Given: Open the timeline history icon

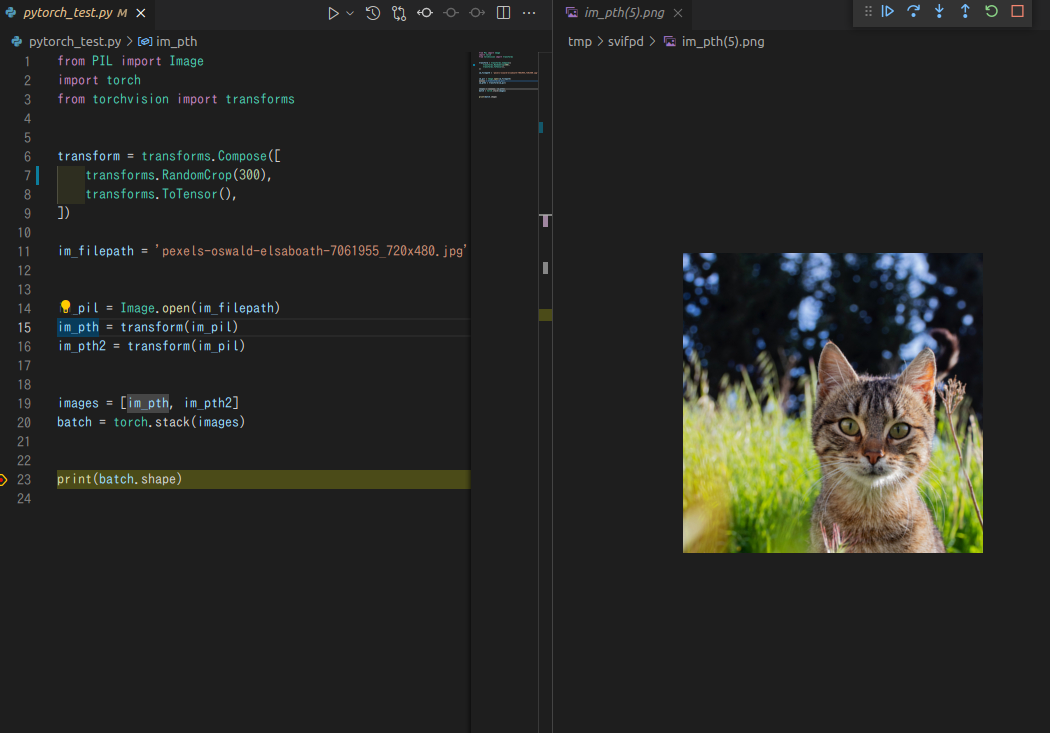Looking at the screenshot, I should click(x=373, y=13).
